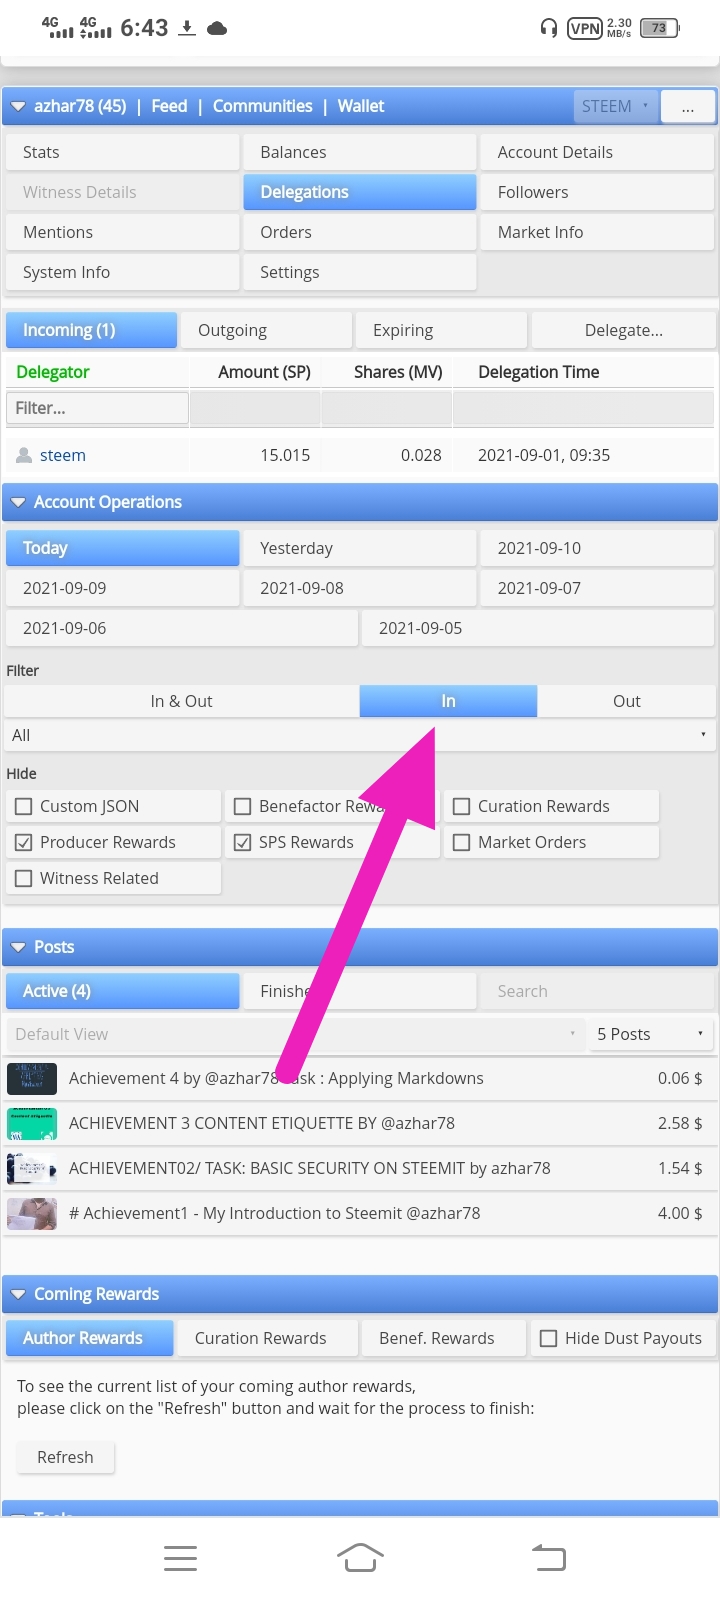Tap the download indicator in status bar
The height and width of the screenshot is (1600, 720).
[x=187, y=28]
